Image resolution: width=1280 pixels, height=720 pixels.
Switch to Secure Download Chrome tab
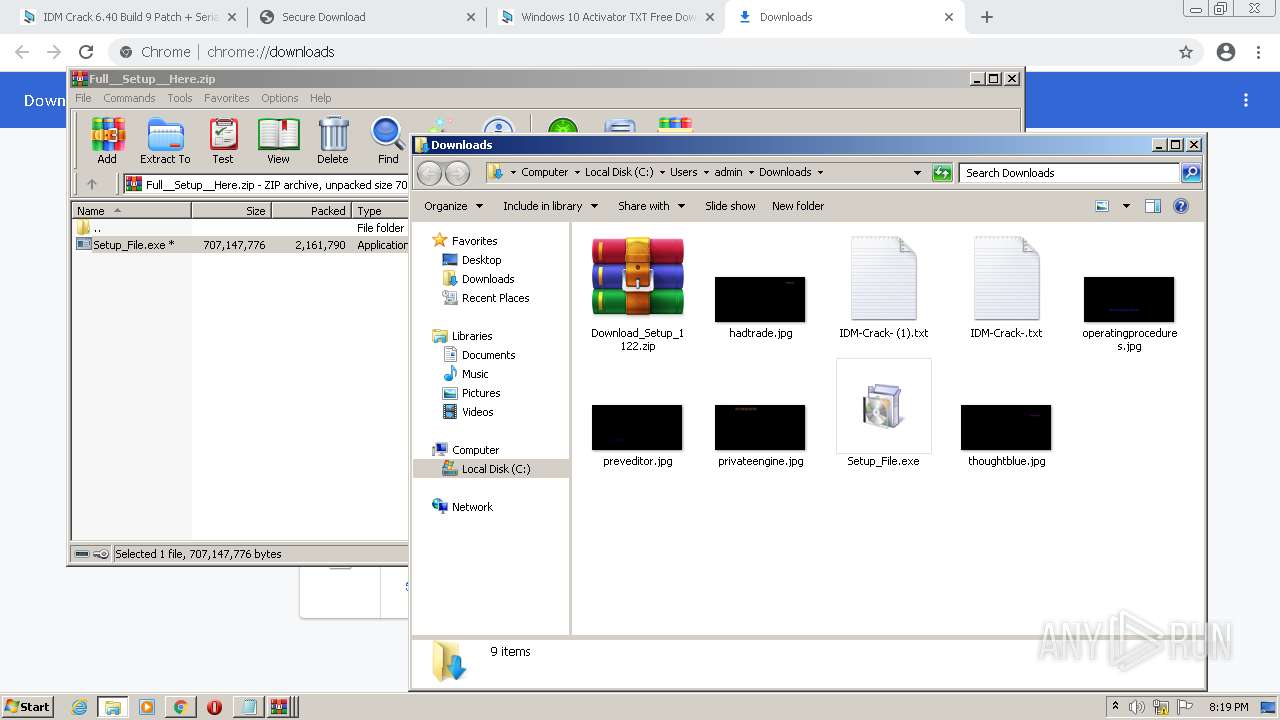(367, 17)
